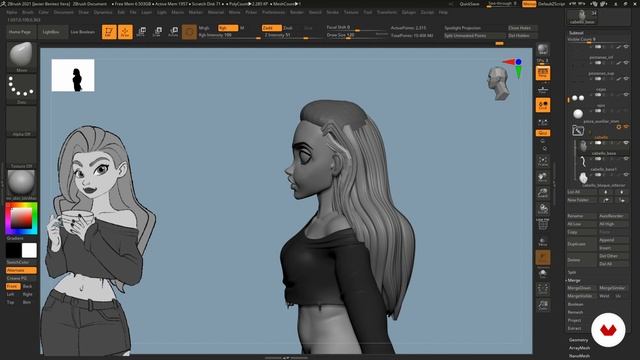
Task: Open the current brush thumbnail
Action: (x=21, y=56)
